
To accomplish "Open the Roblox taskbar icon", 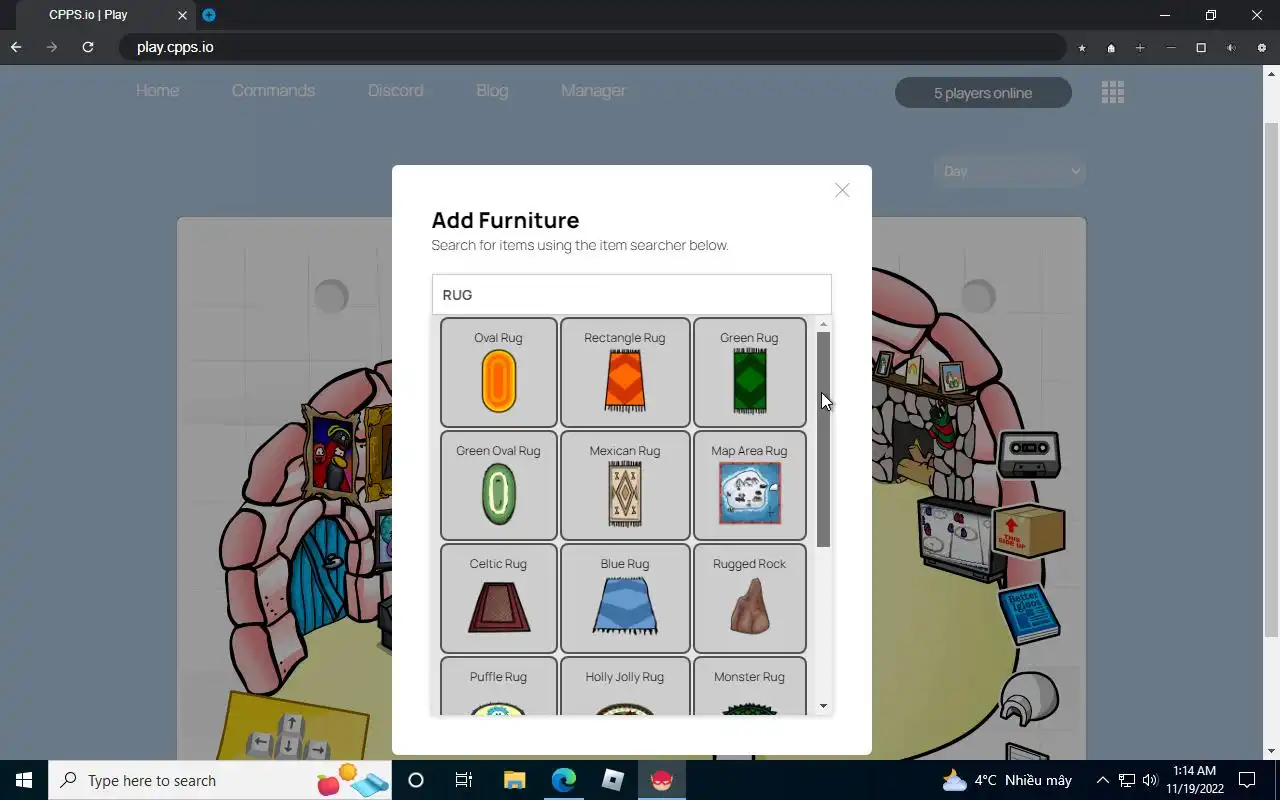I will tap(613, 780).
